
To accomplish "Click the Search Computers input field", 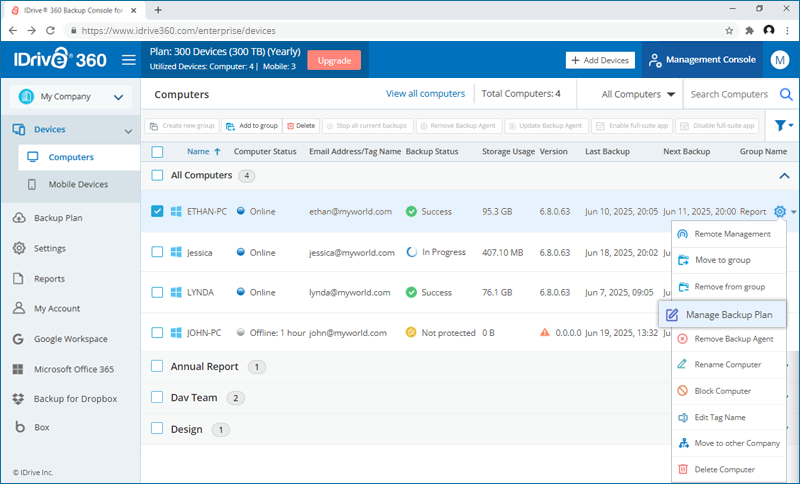I will (x=730, y=95).
